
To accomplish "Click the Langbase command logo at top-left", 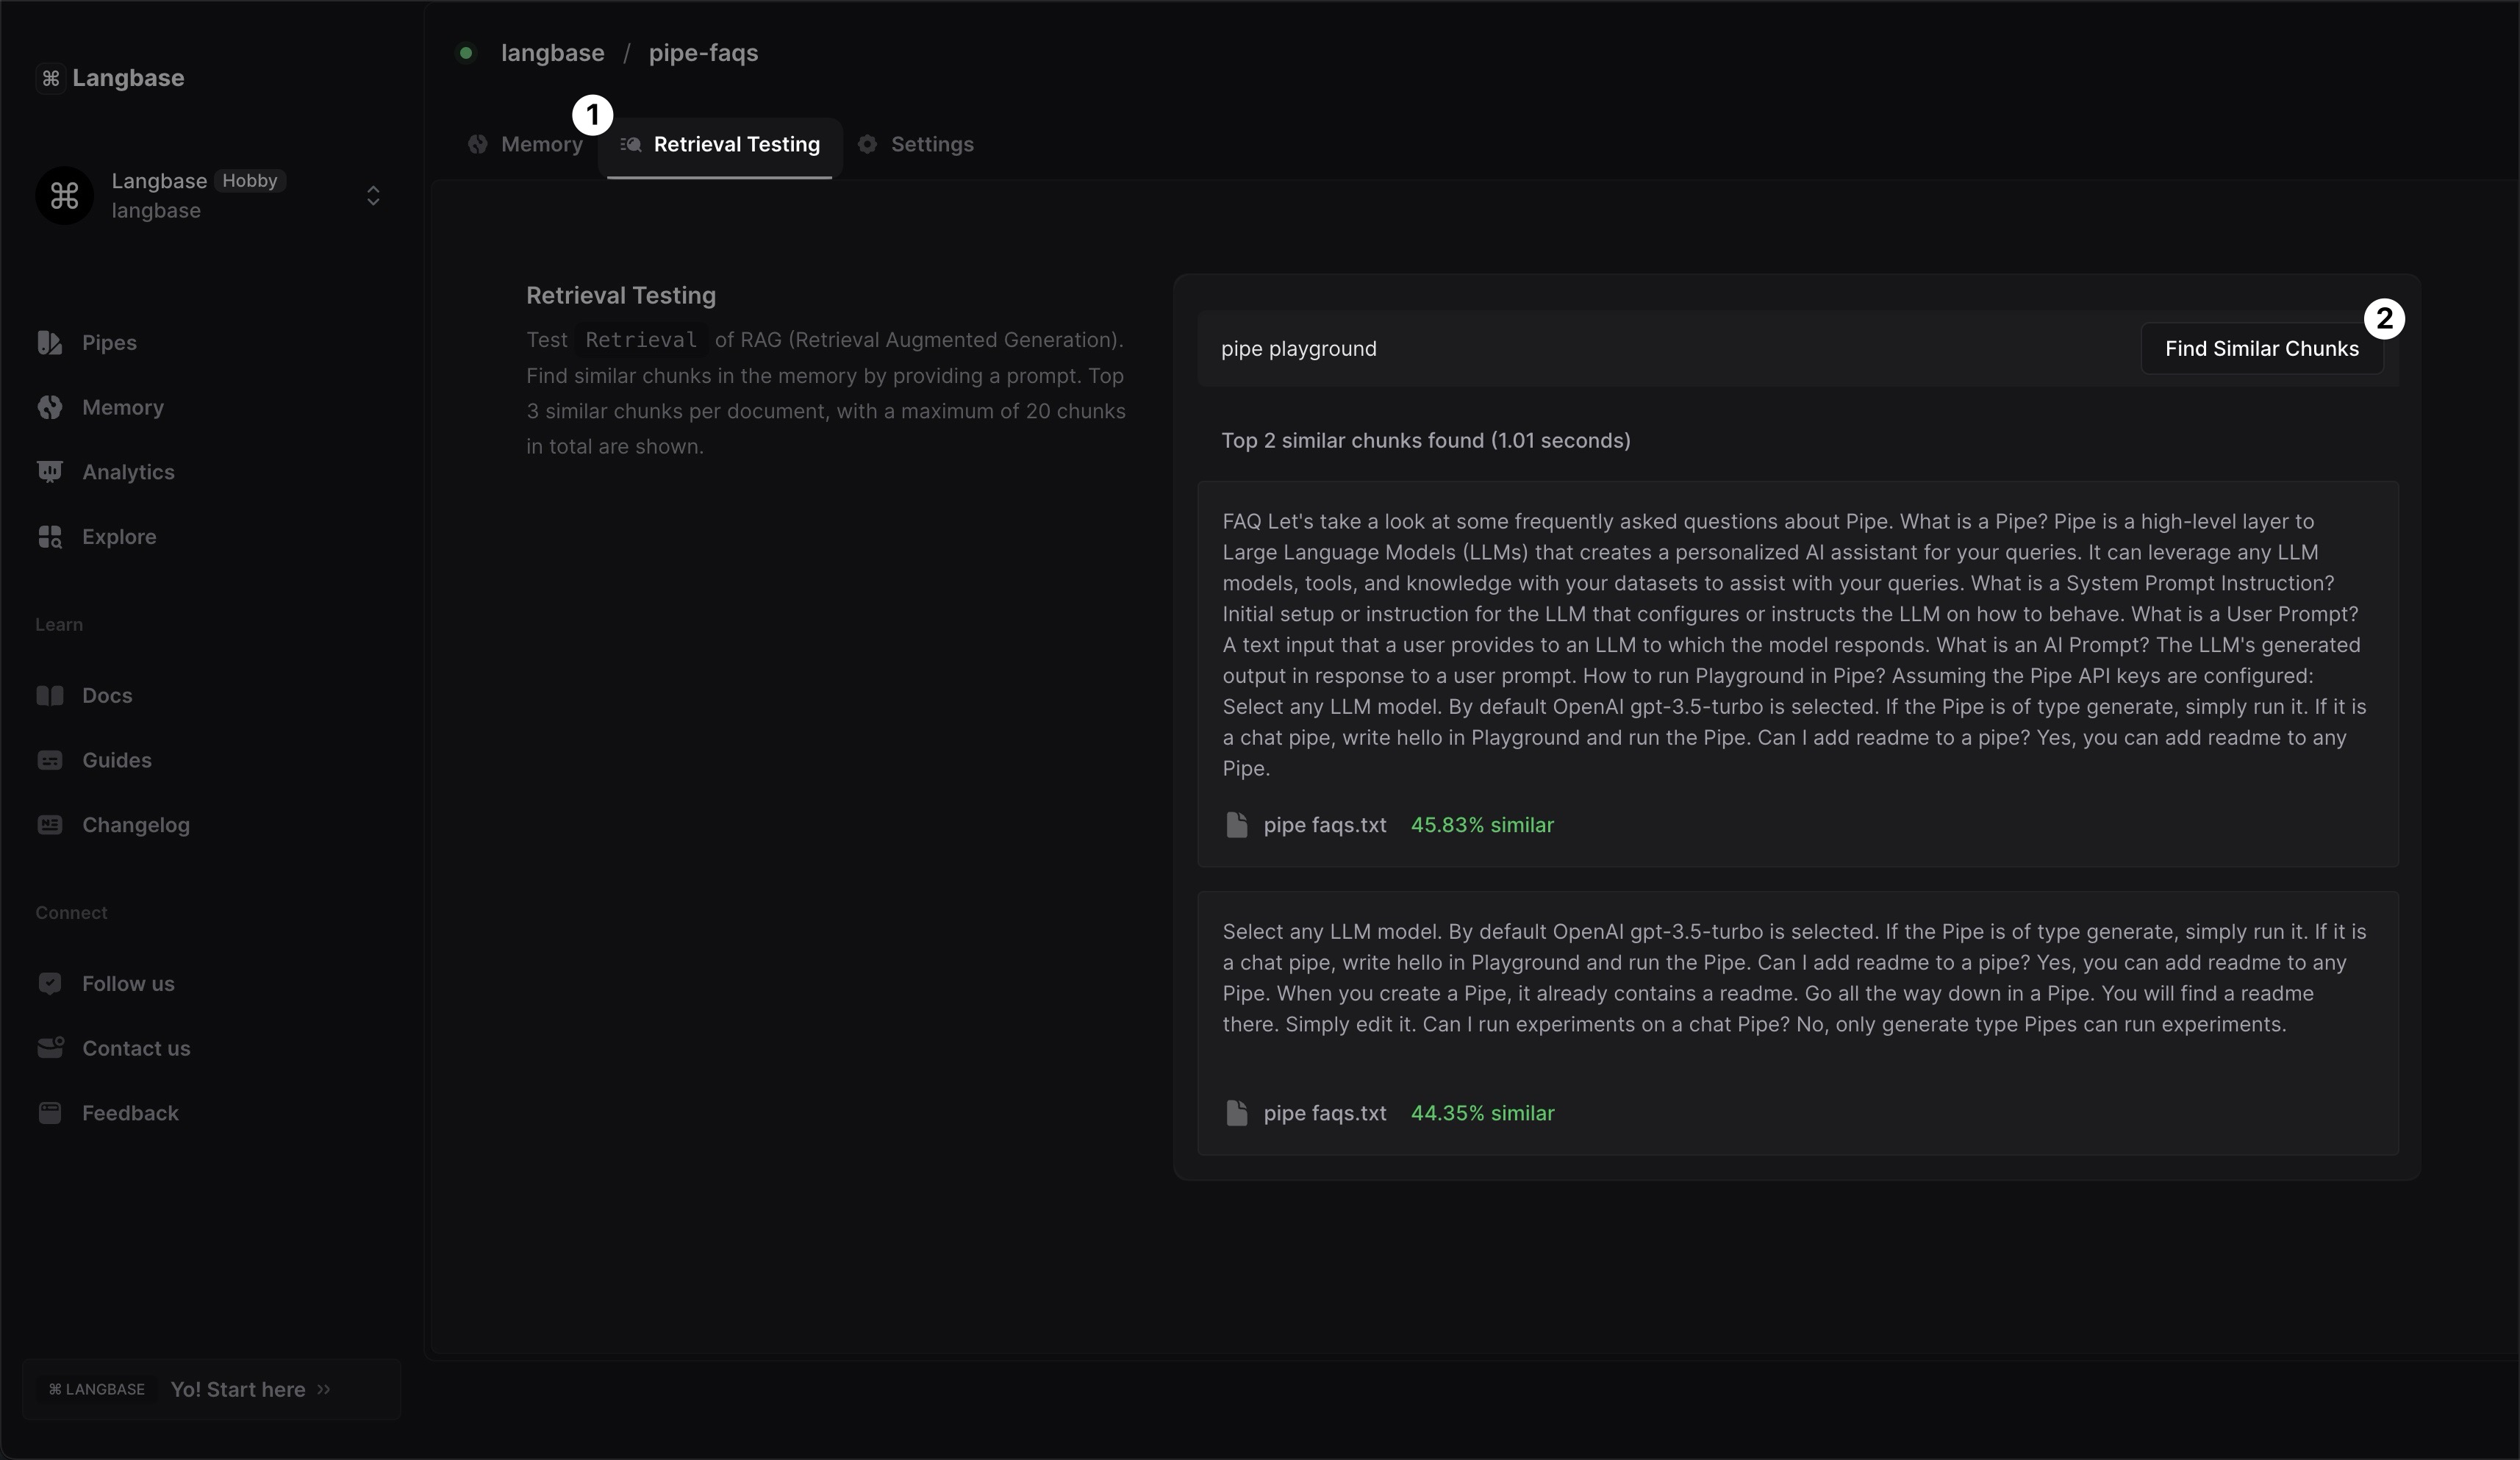I will tap(51, 78).
